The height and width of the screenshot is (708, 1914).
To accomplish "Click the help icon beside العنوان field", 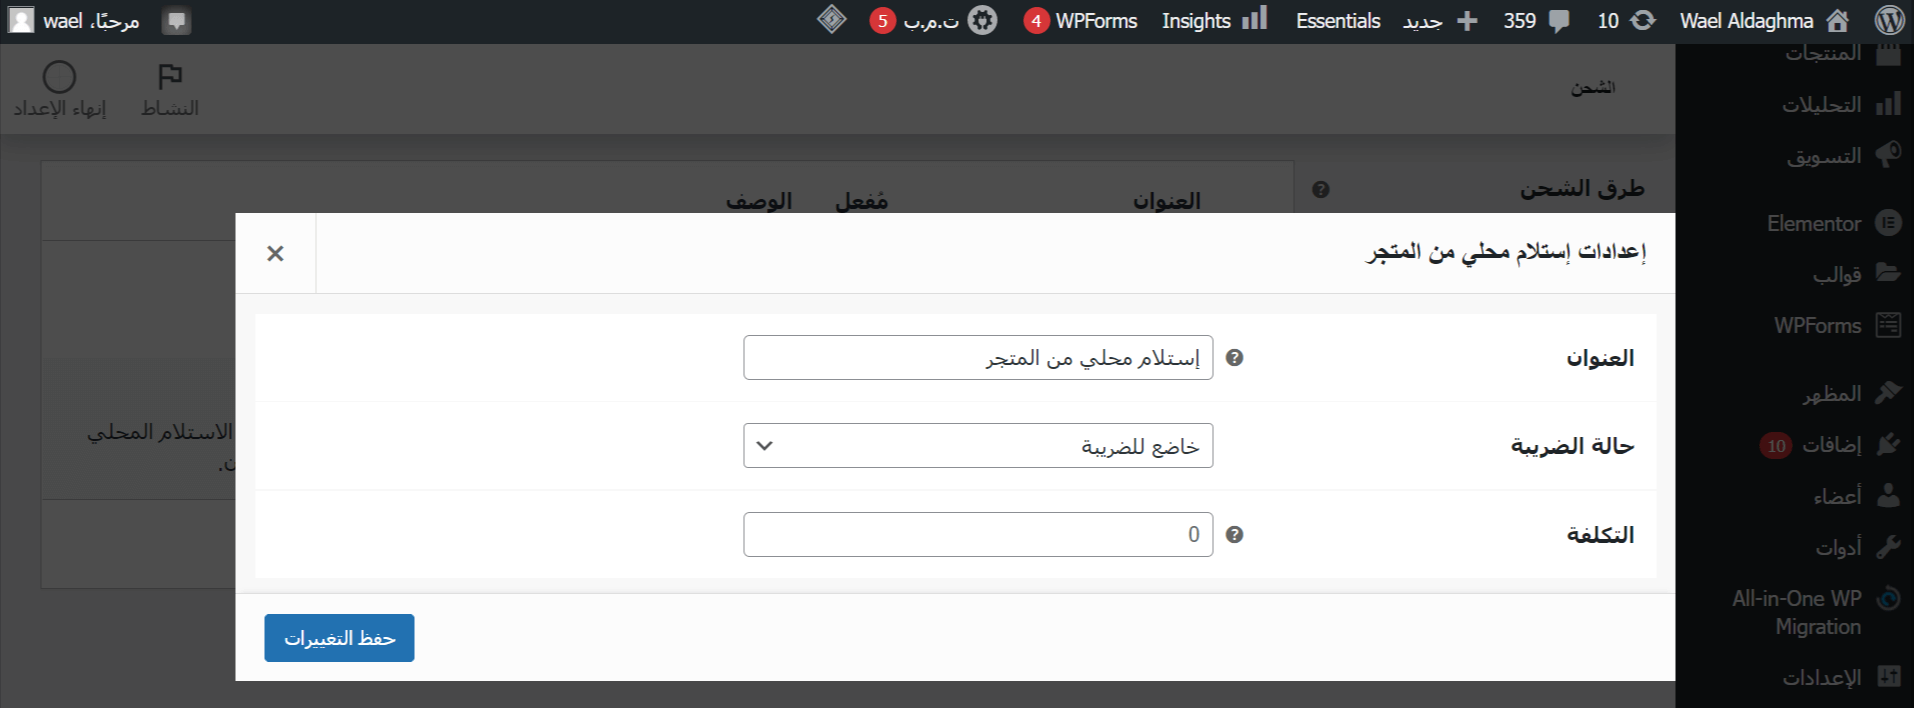I will (1234, 358).
